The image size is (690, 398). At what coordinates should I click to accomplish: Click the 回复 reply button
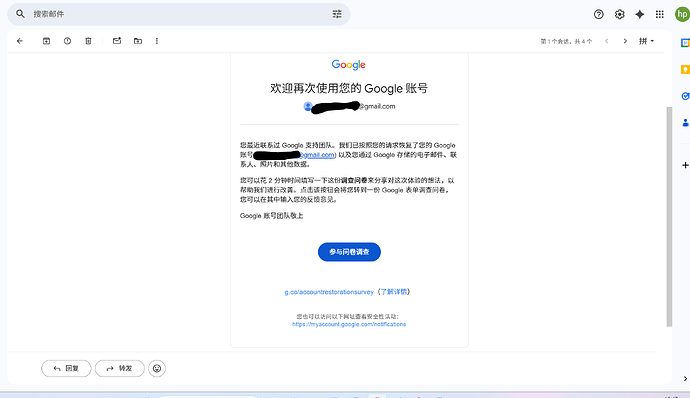pos(66,369)
